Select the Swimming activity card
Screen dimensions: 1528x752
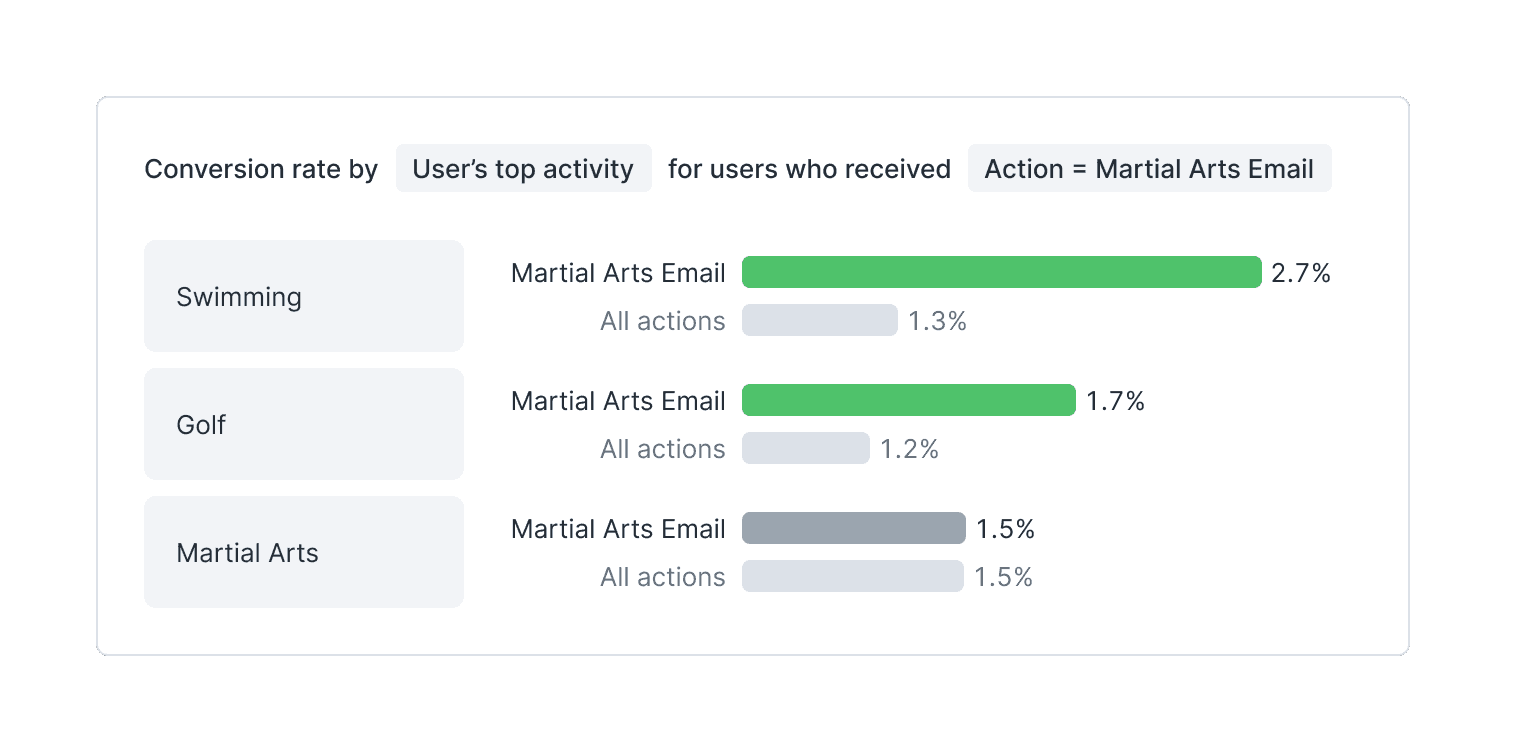pos(303,296)
